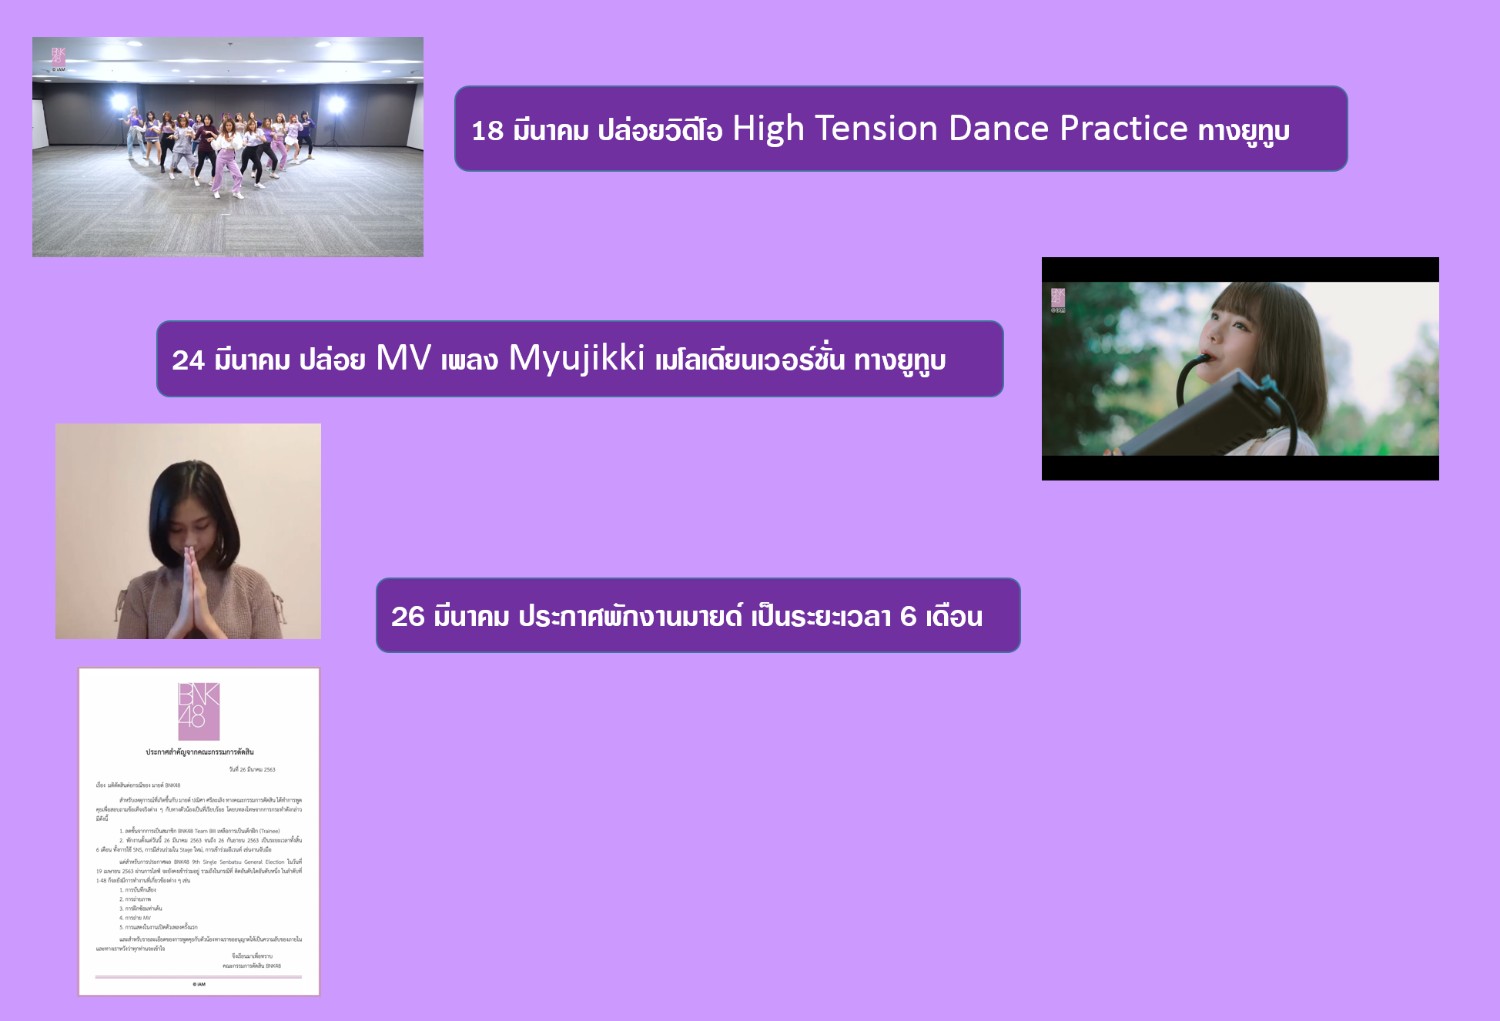
Task: Click the Myujikki MV screenshot with melodion
Action: [1240, 369]
